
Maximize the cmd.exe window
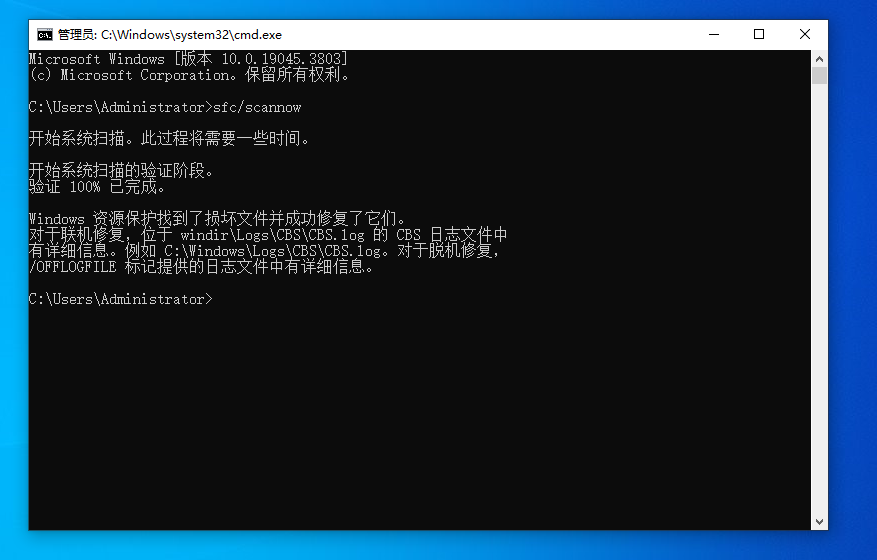point(759,35)
